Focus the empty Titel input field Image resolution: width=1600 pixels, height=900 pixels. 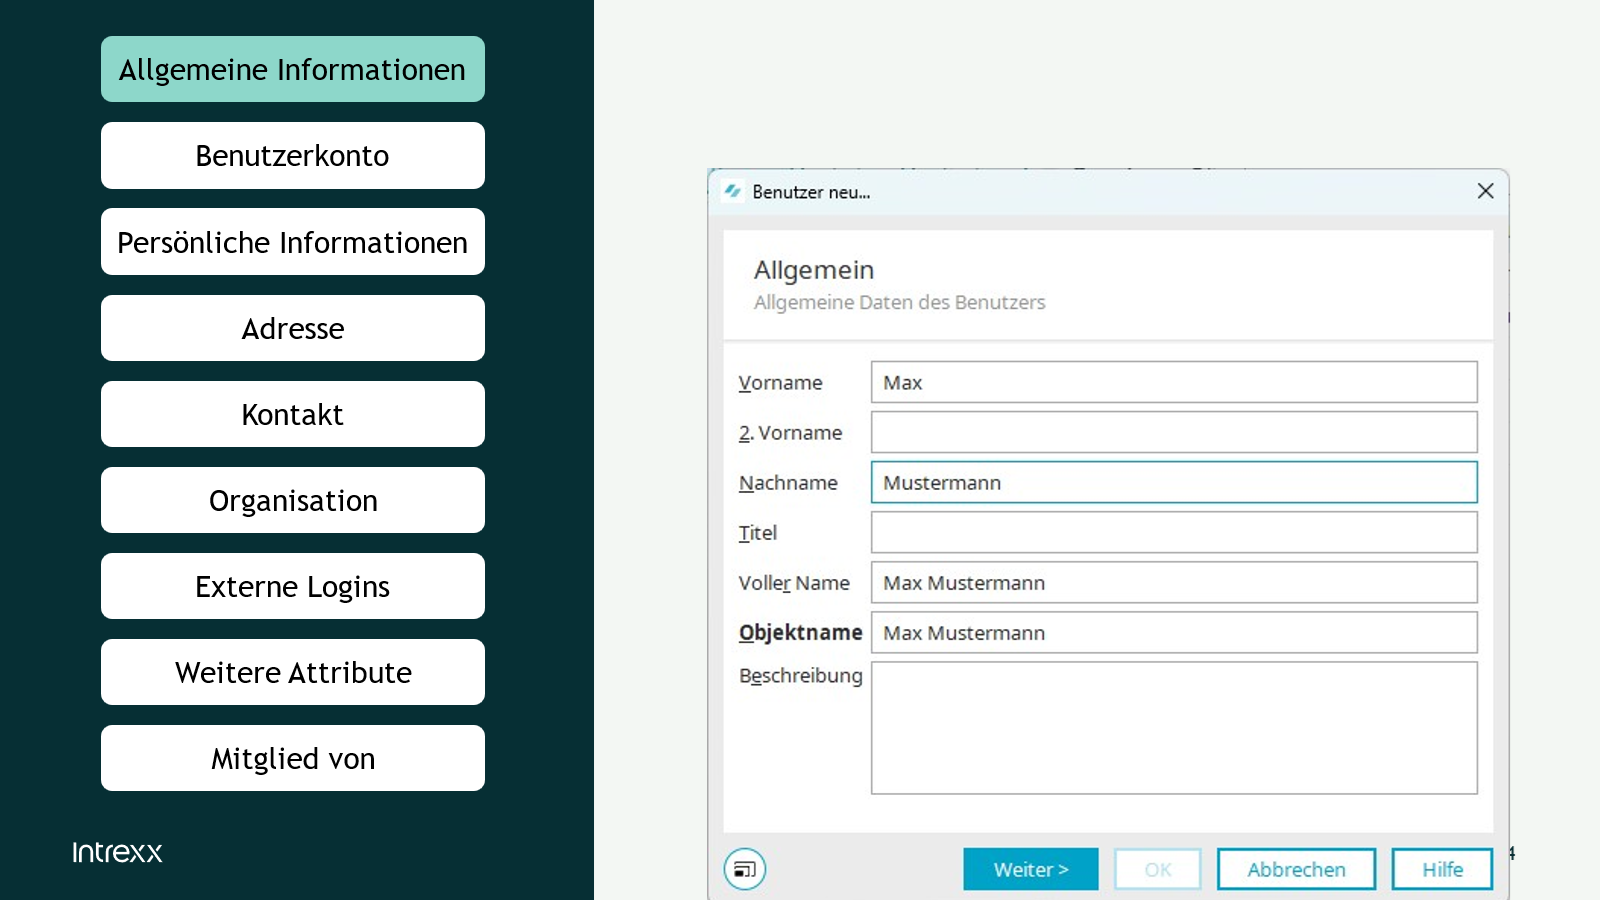(x=1173, y=532)
